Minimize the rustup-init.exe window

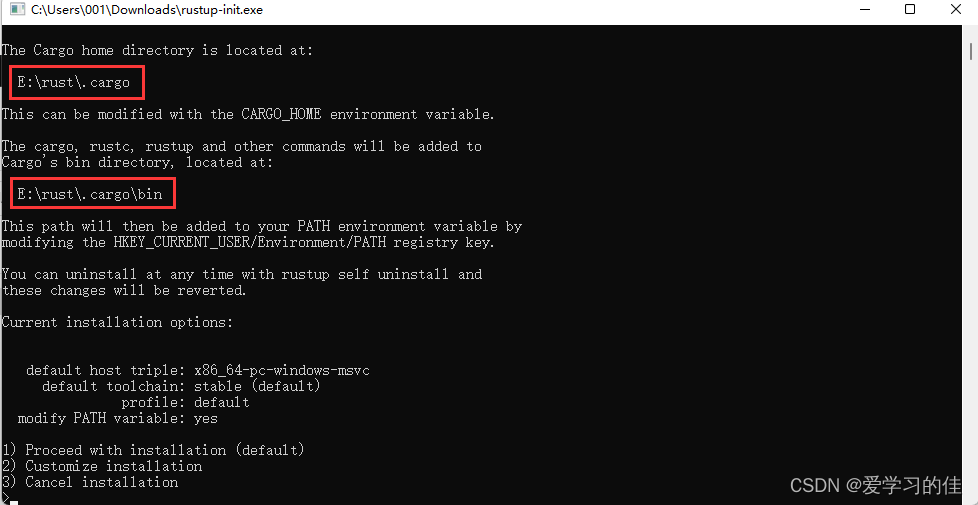[866, 9]
